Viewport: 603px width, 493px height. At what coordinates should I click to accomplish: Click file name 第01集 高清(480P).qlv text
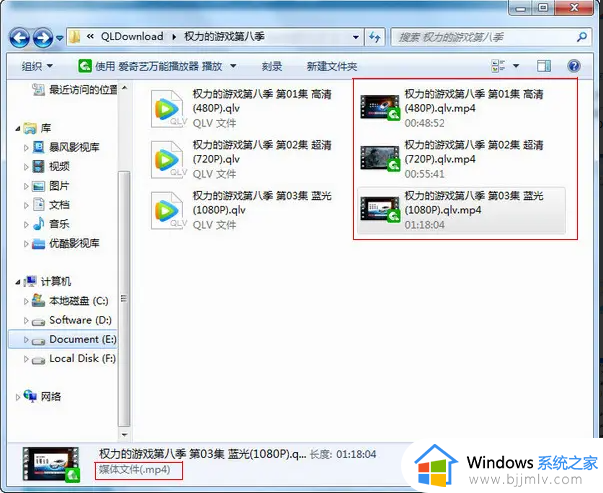[262, 101]
